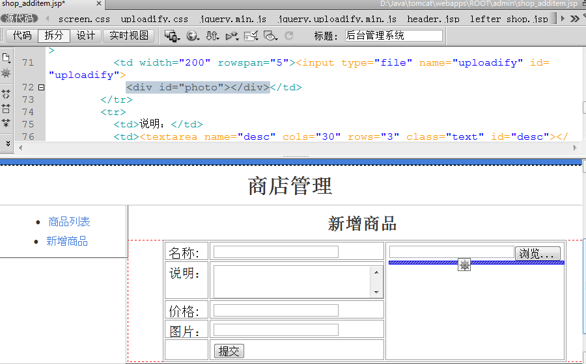Click Collapse Full Tag icon
The width and height of the screenshot is (586, 364).
coord(6,94)
